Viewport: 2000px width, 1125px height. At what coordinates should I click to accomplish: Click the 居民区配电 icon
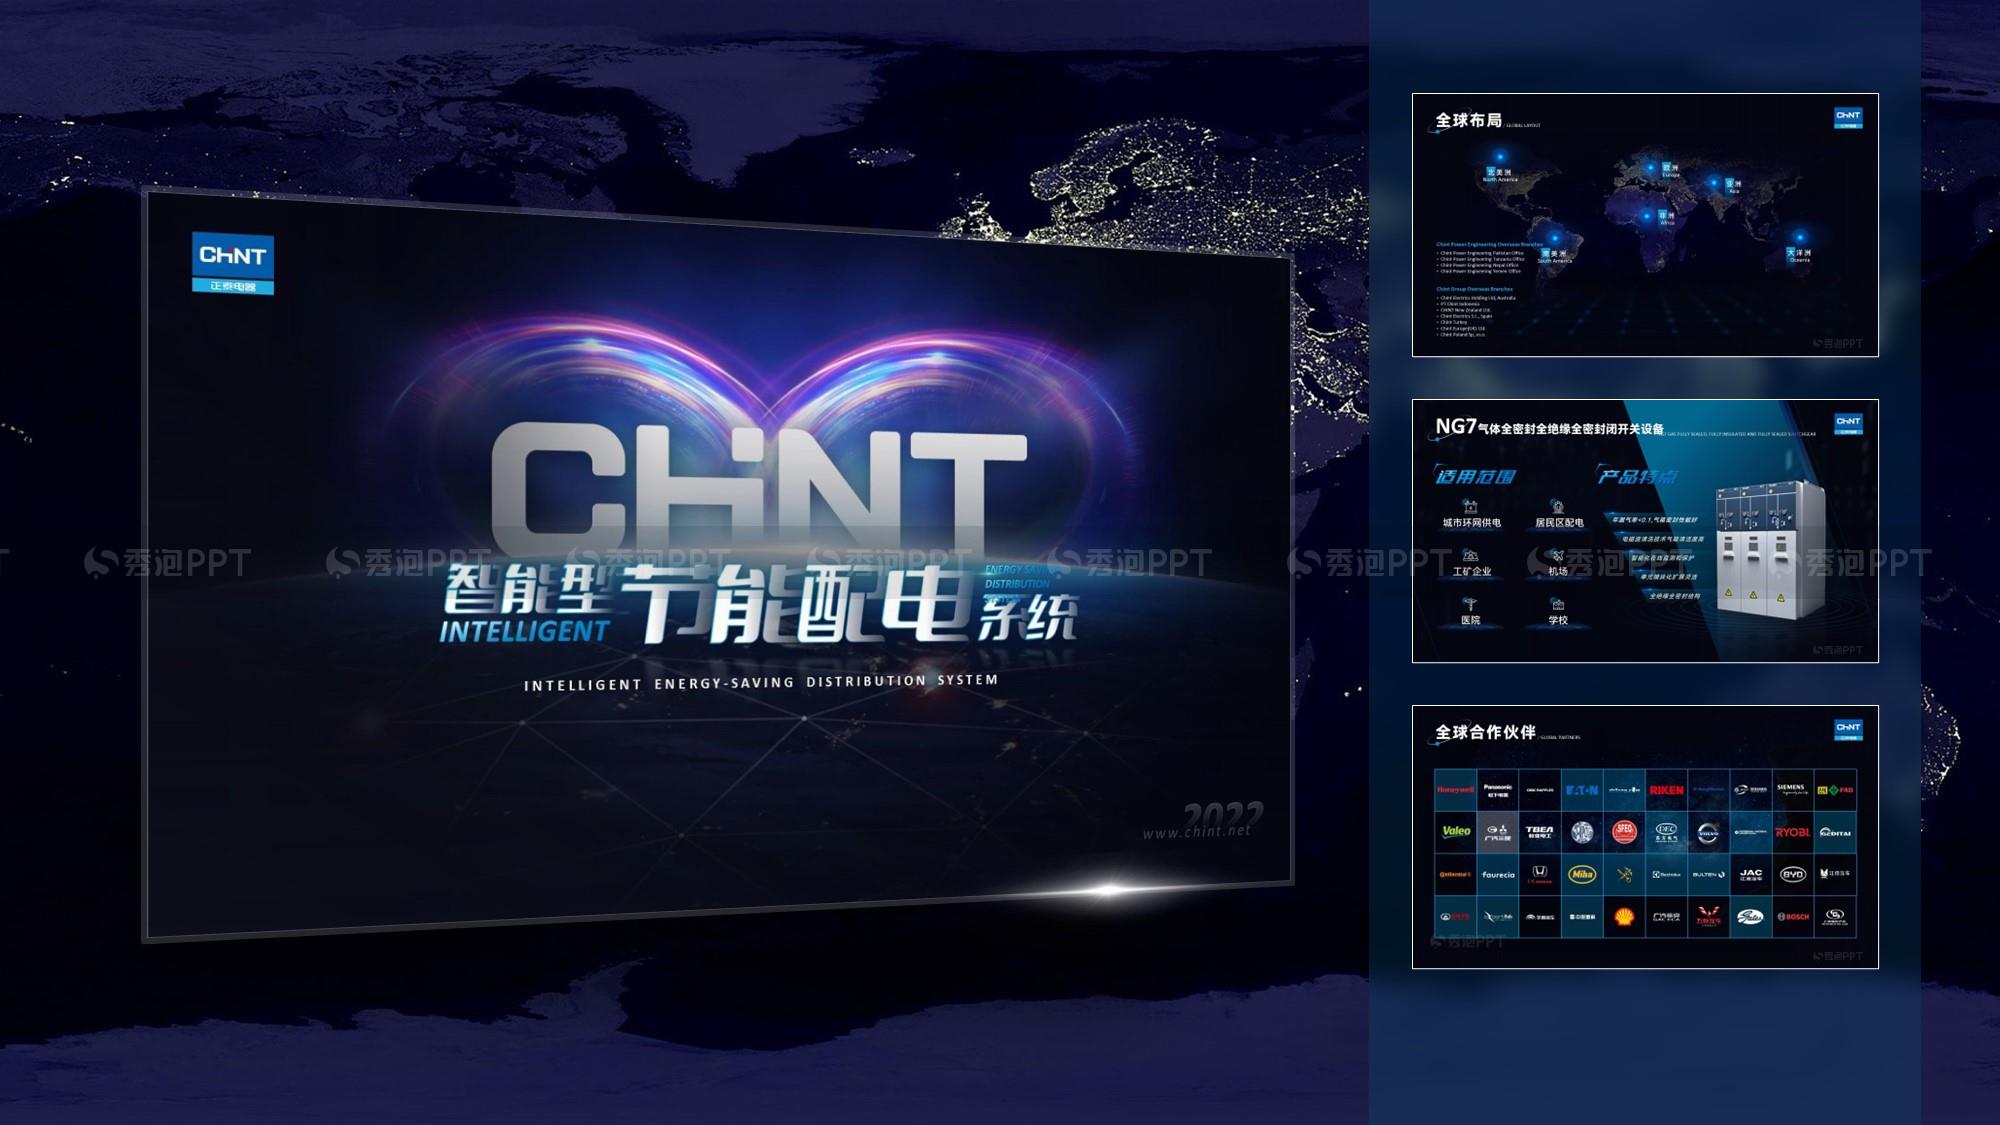pos(1558,507)
